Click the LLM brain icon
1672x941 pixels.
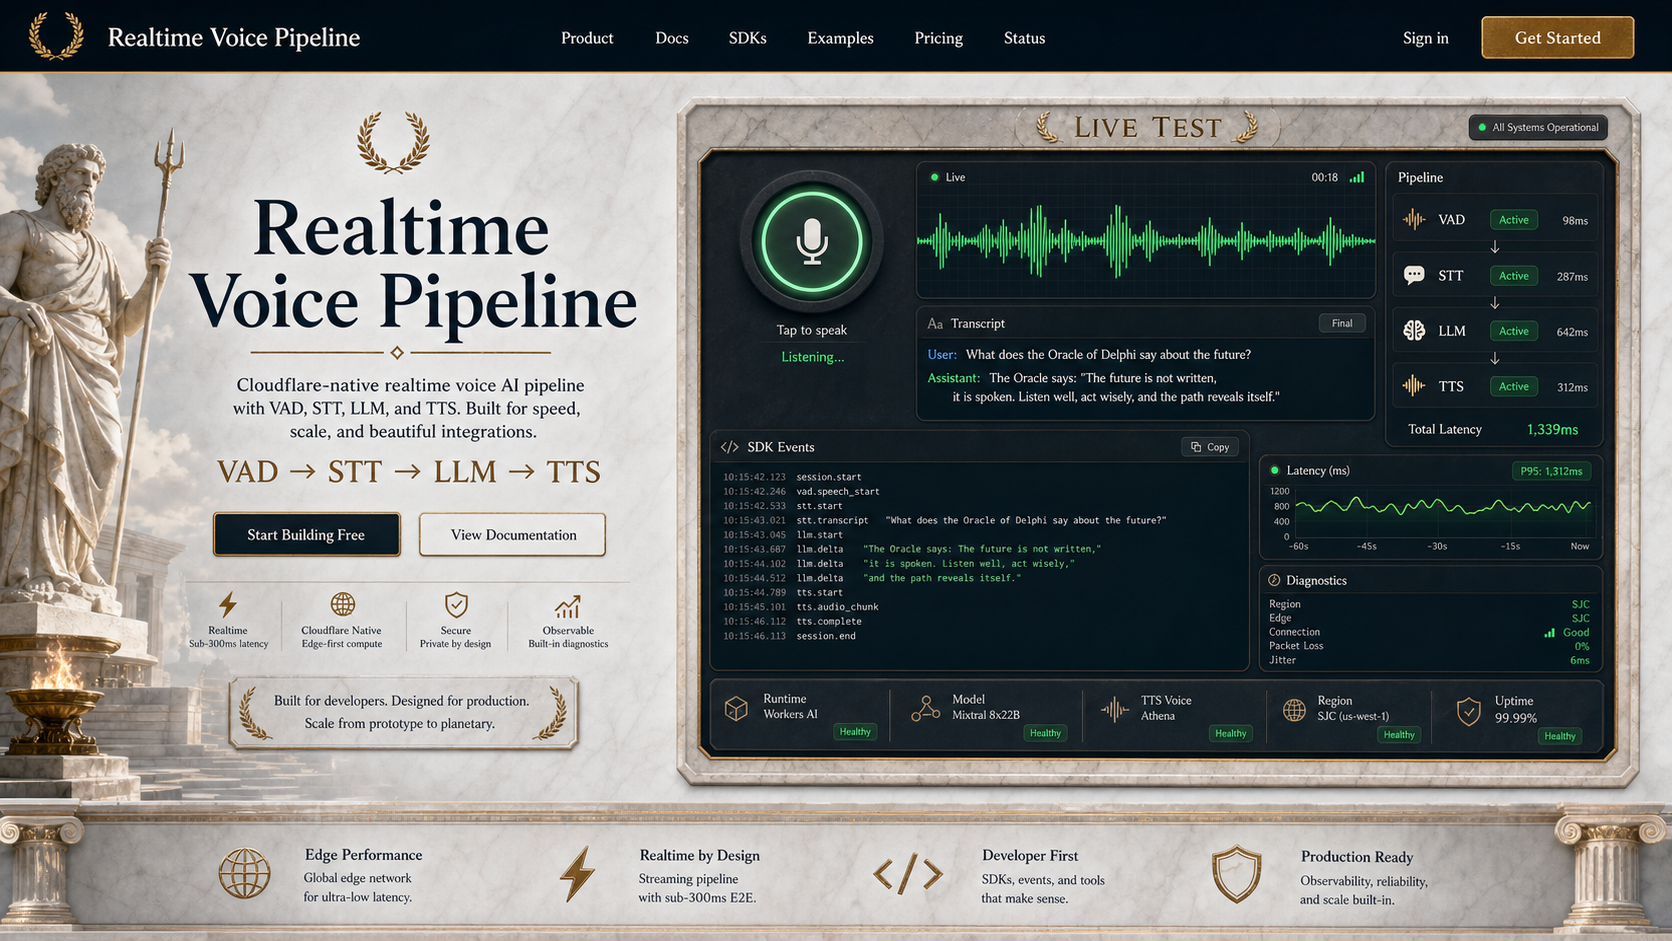[x=1414, y=331]
